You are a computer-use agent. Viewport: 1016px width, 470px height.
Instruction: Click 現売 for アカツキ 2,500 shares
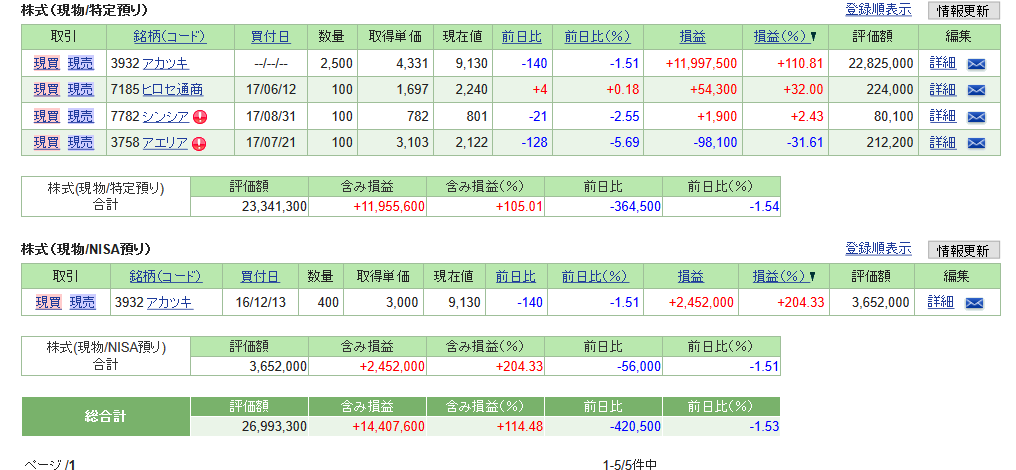(80, 63)
